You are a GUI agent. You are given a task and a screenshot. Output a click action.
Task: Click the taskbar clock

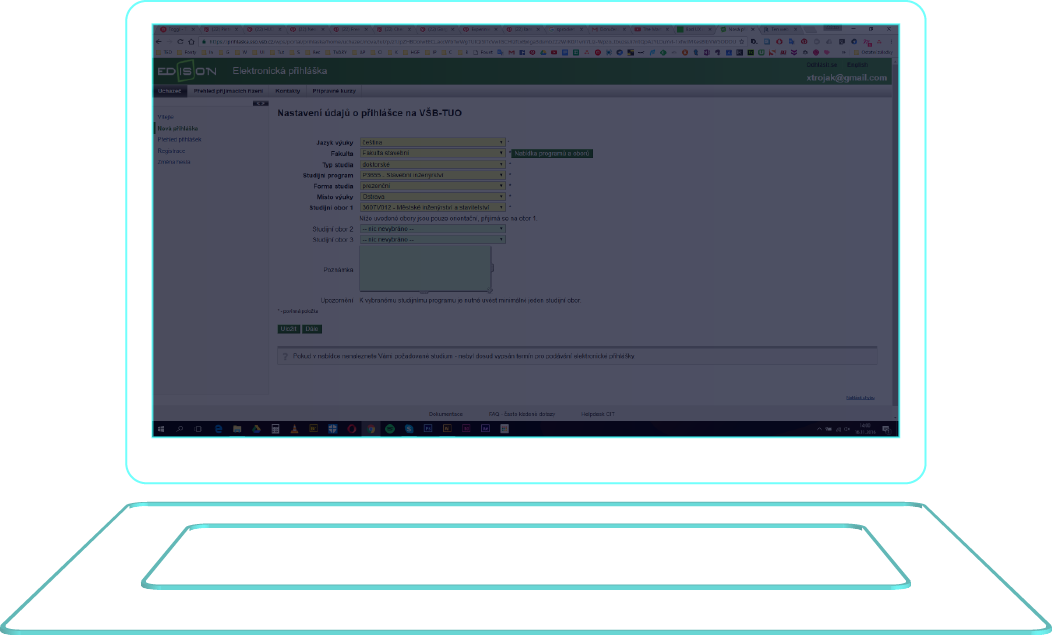pyautogui.click(x=865, y=429)
